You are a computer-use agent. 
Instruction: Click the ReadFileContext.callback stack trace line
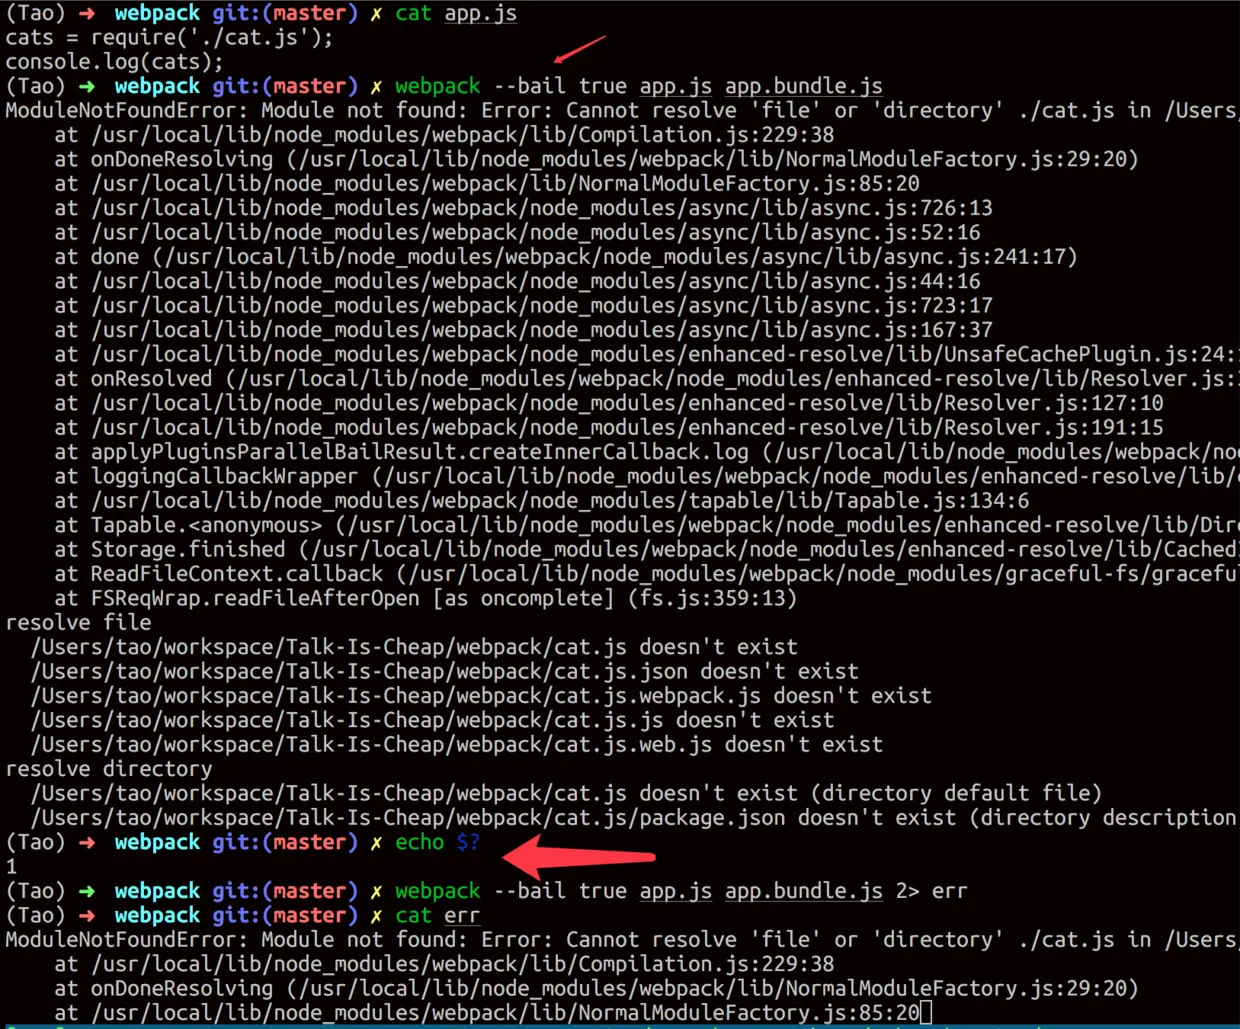(x=647, y=574)
